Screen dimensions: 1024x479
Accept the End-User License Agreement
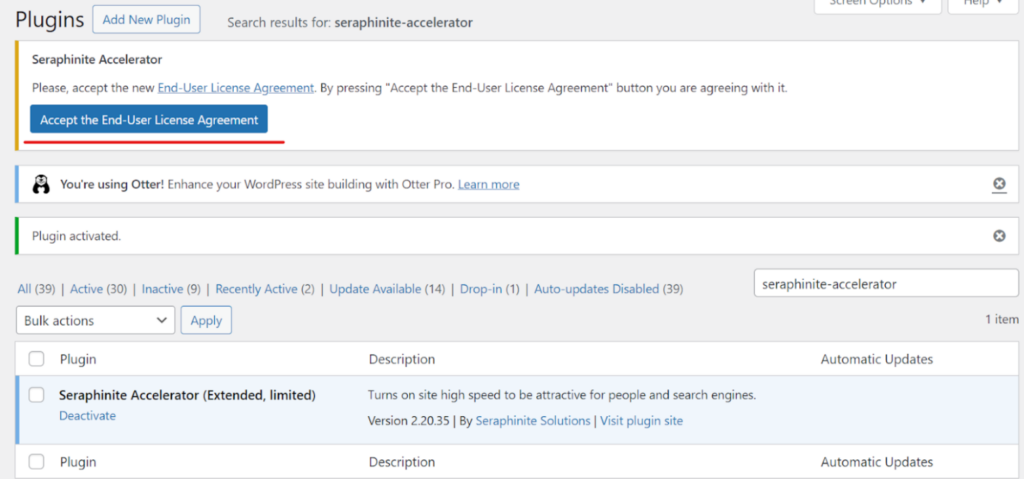pyautogui.click(x=149, y=120)
